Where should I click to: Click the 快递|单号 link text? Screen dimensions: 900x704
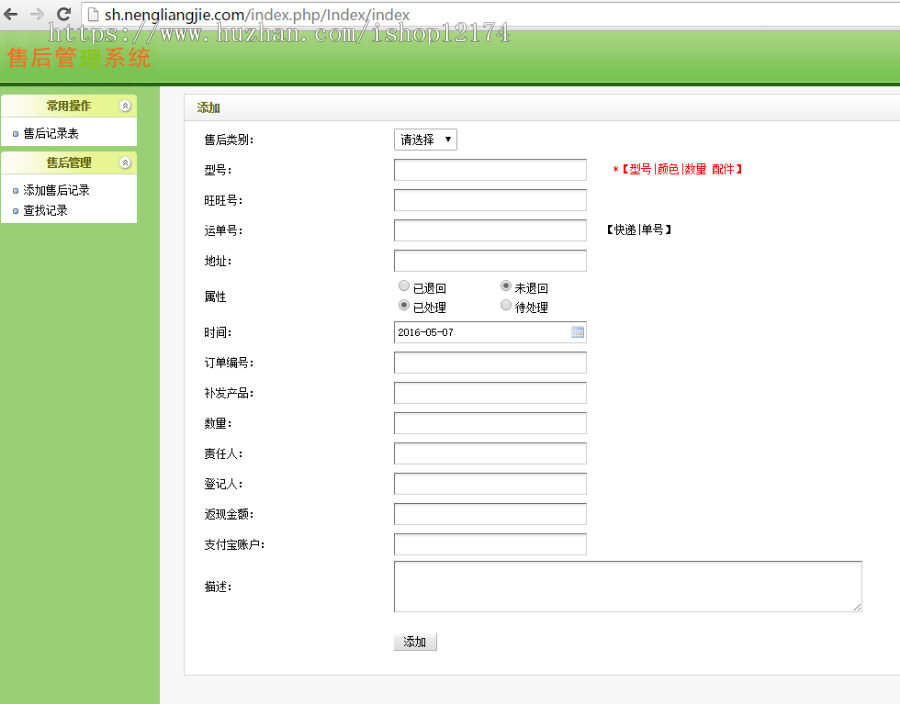point(639,230)
